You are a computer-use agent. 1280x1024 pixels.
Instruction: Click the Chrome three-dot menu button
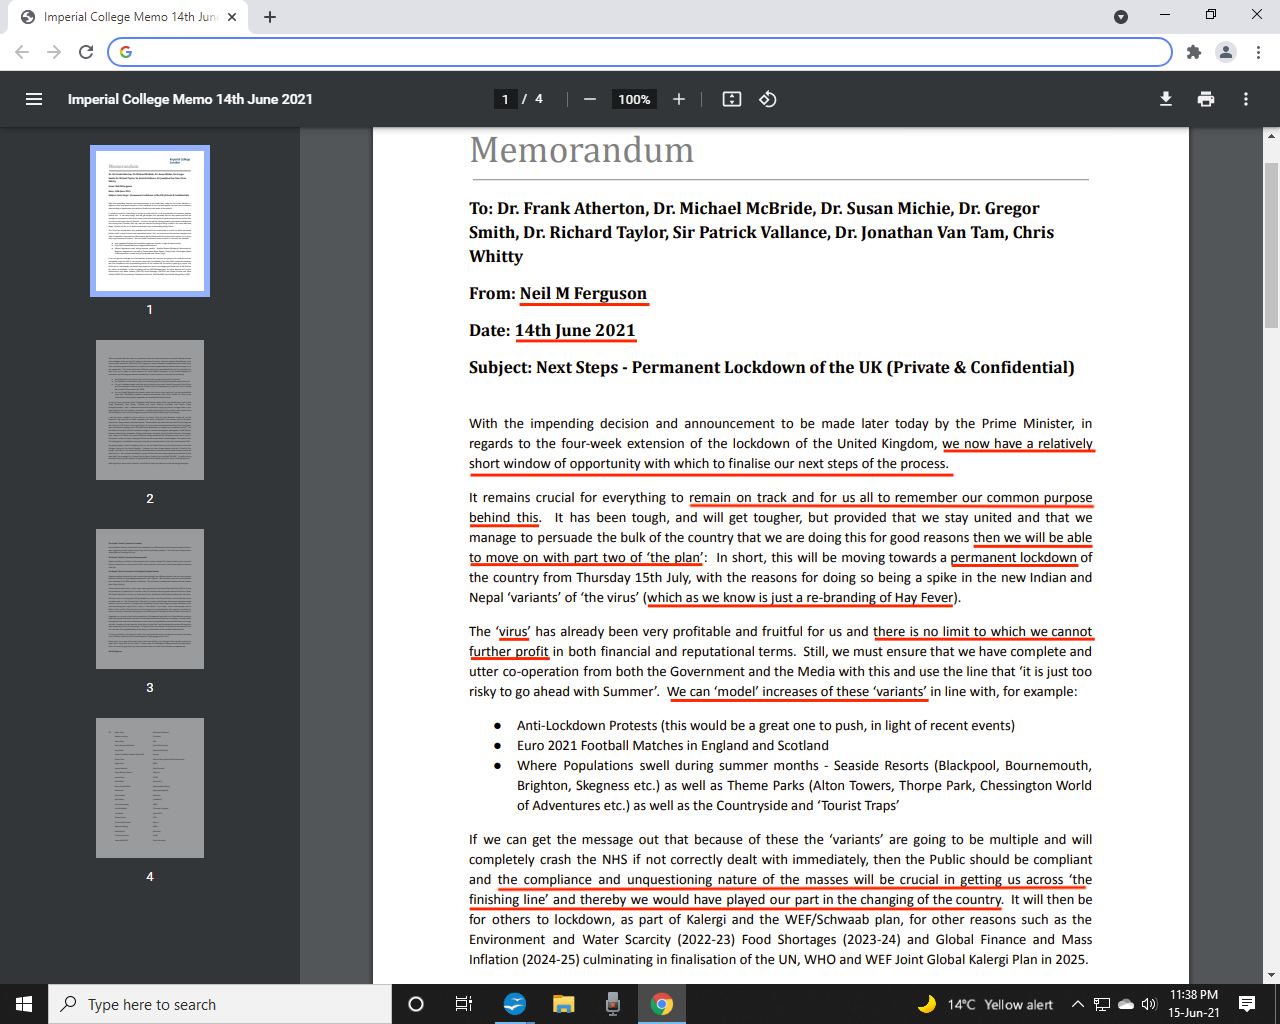coord(1257,52)
